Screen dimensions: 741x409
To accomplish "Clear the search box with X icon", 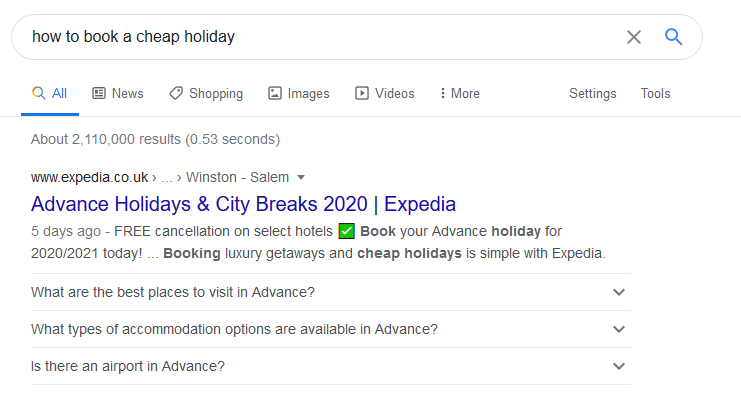I will click(634, 37).
